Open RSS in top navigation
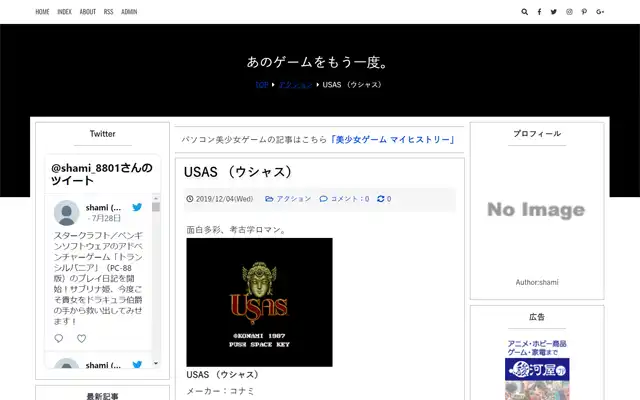 click(109, 12)
